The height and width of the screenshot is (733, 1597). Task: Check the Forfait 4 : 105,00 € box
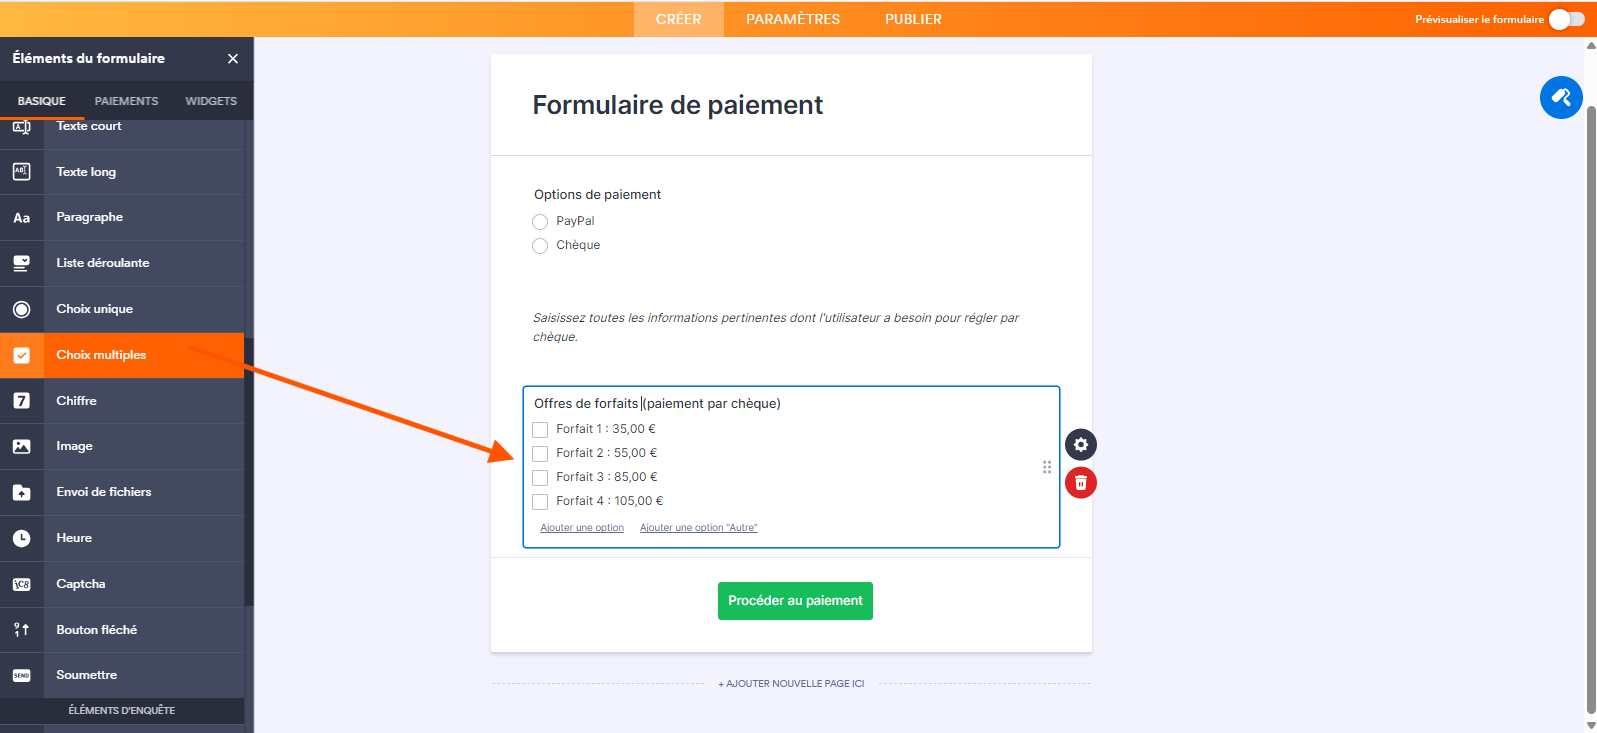click(540, 502)
